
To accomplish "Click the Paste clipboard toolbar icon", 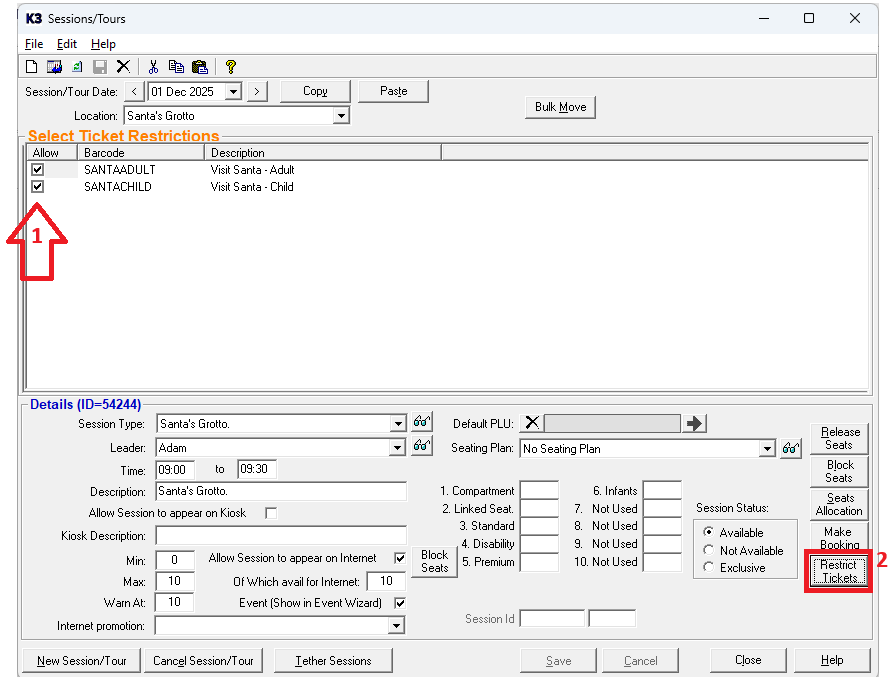I will (199, 67).
